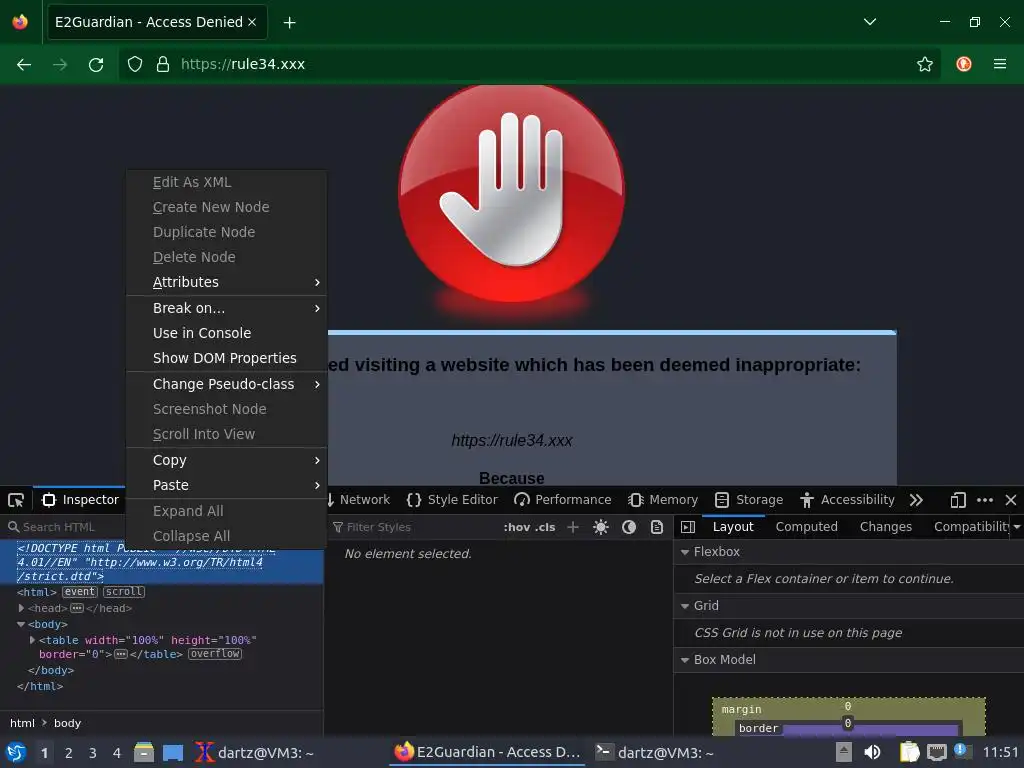The width and height of the screenshot is (1024, 768).
Task: Open the Style Editor panel
Action: tap(452, 500)
